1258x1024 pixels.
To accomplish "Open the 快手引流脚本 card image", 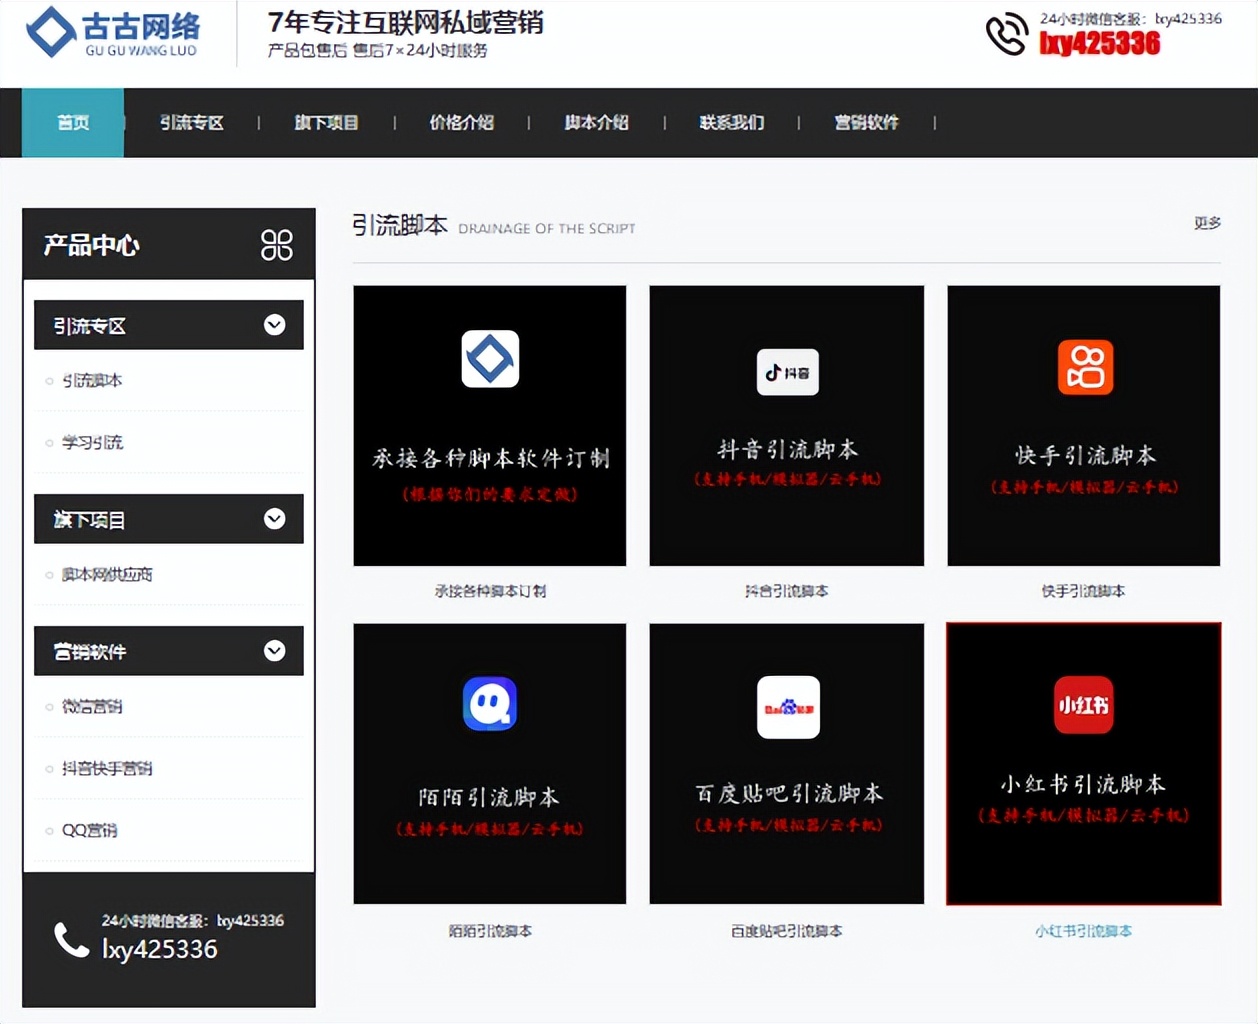I will coord(1084,426).
